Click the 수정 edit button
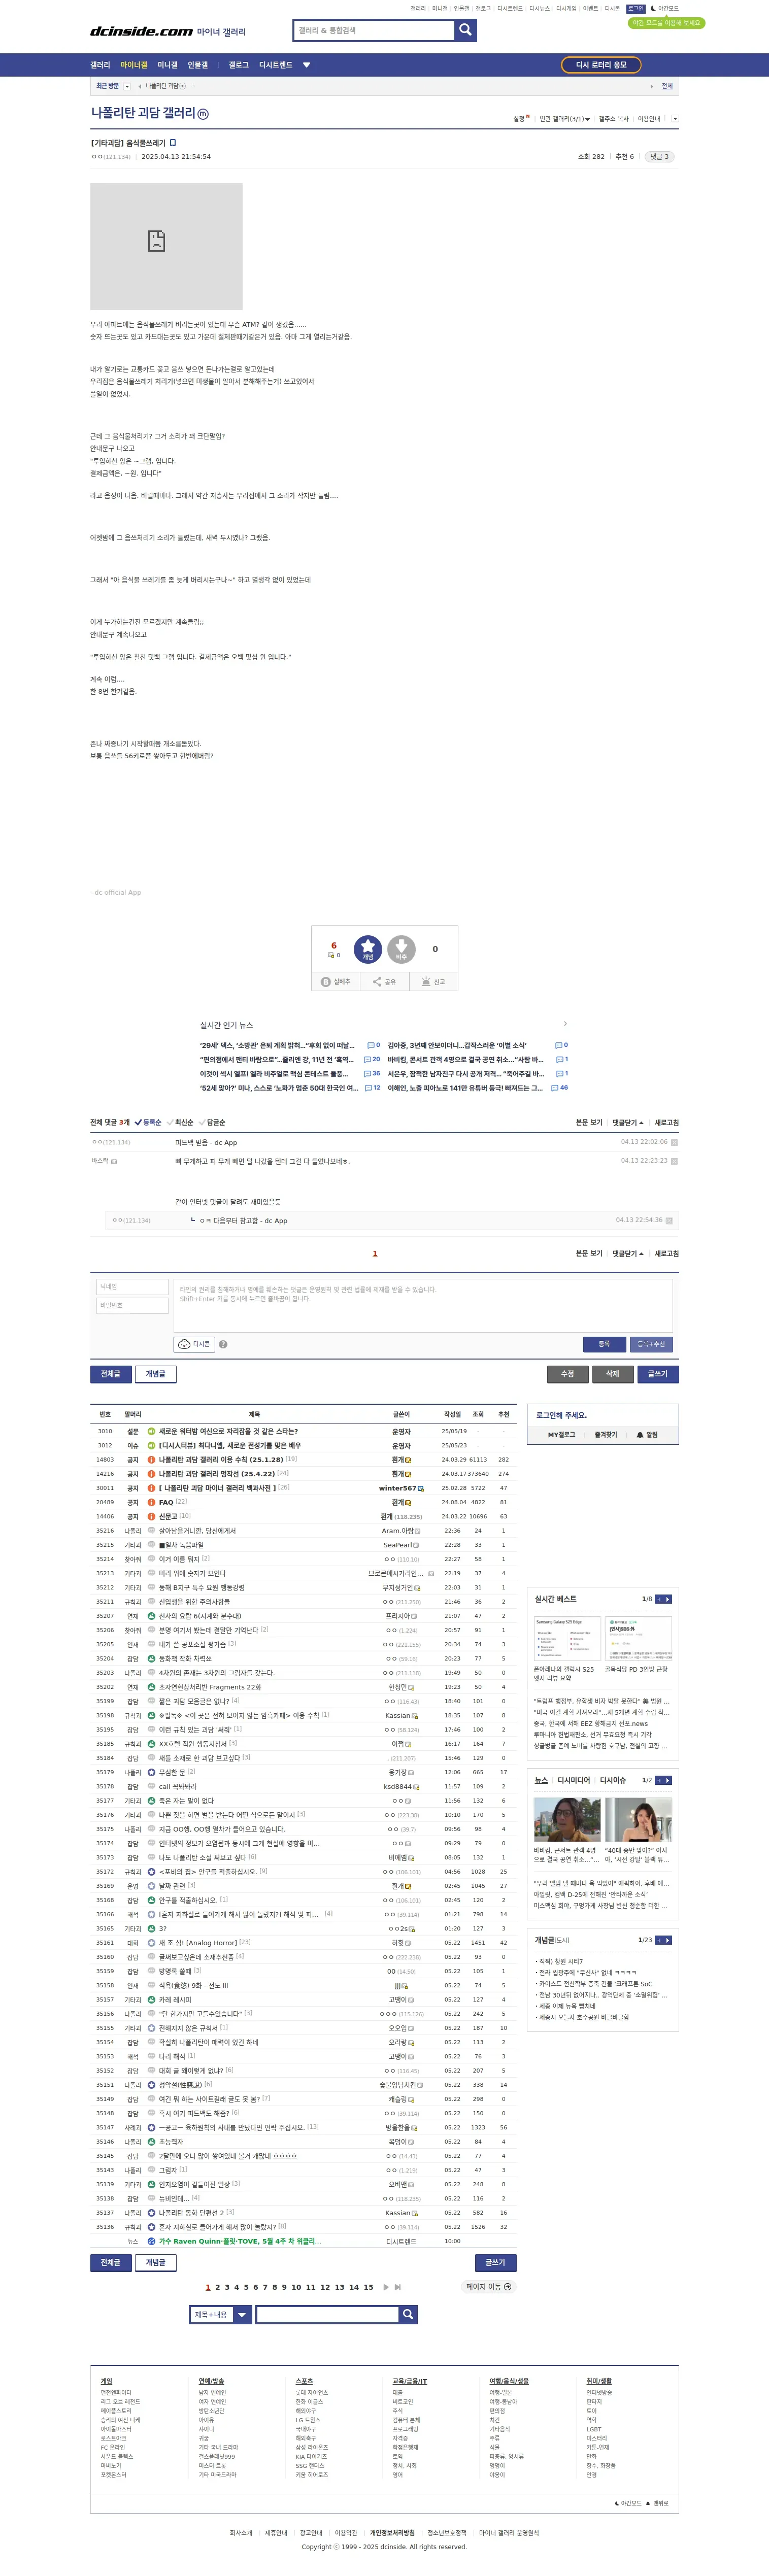The image size is (769, 2576). click(x=567, y=1373)
